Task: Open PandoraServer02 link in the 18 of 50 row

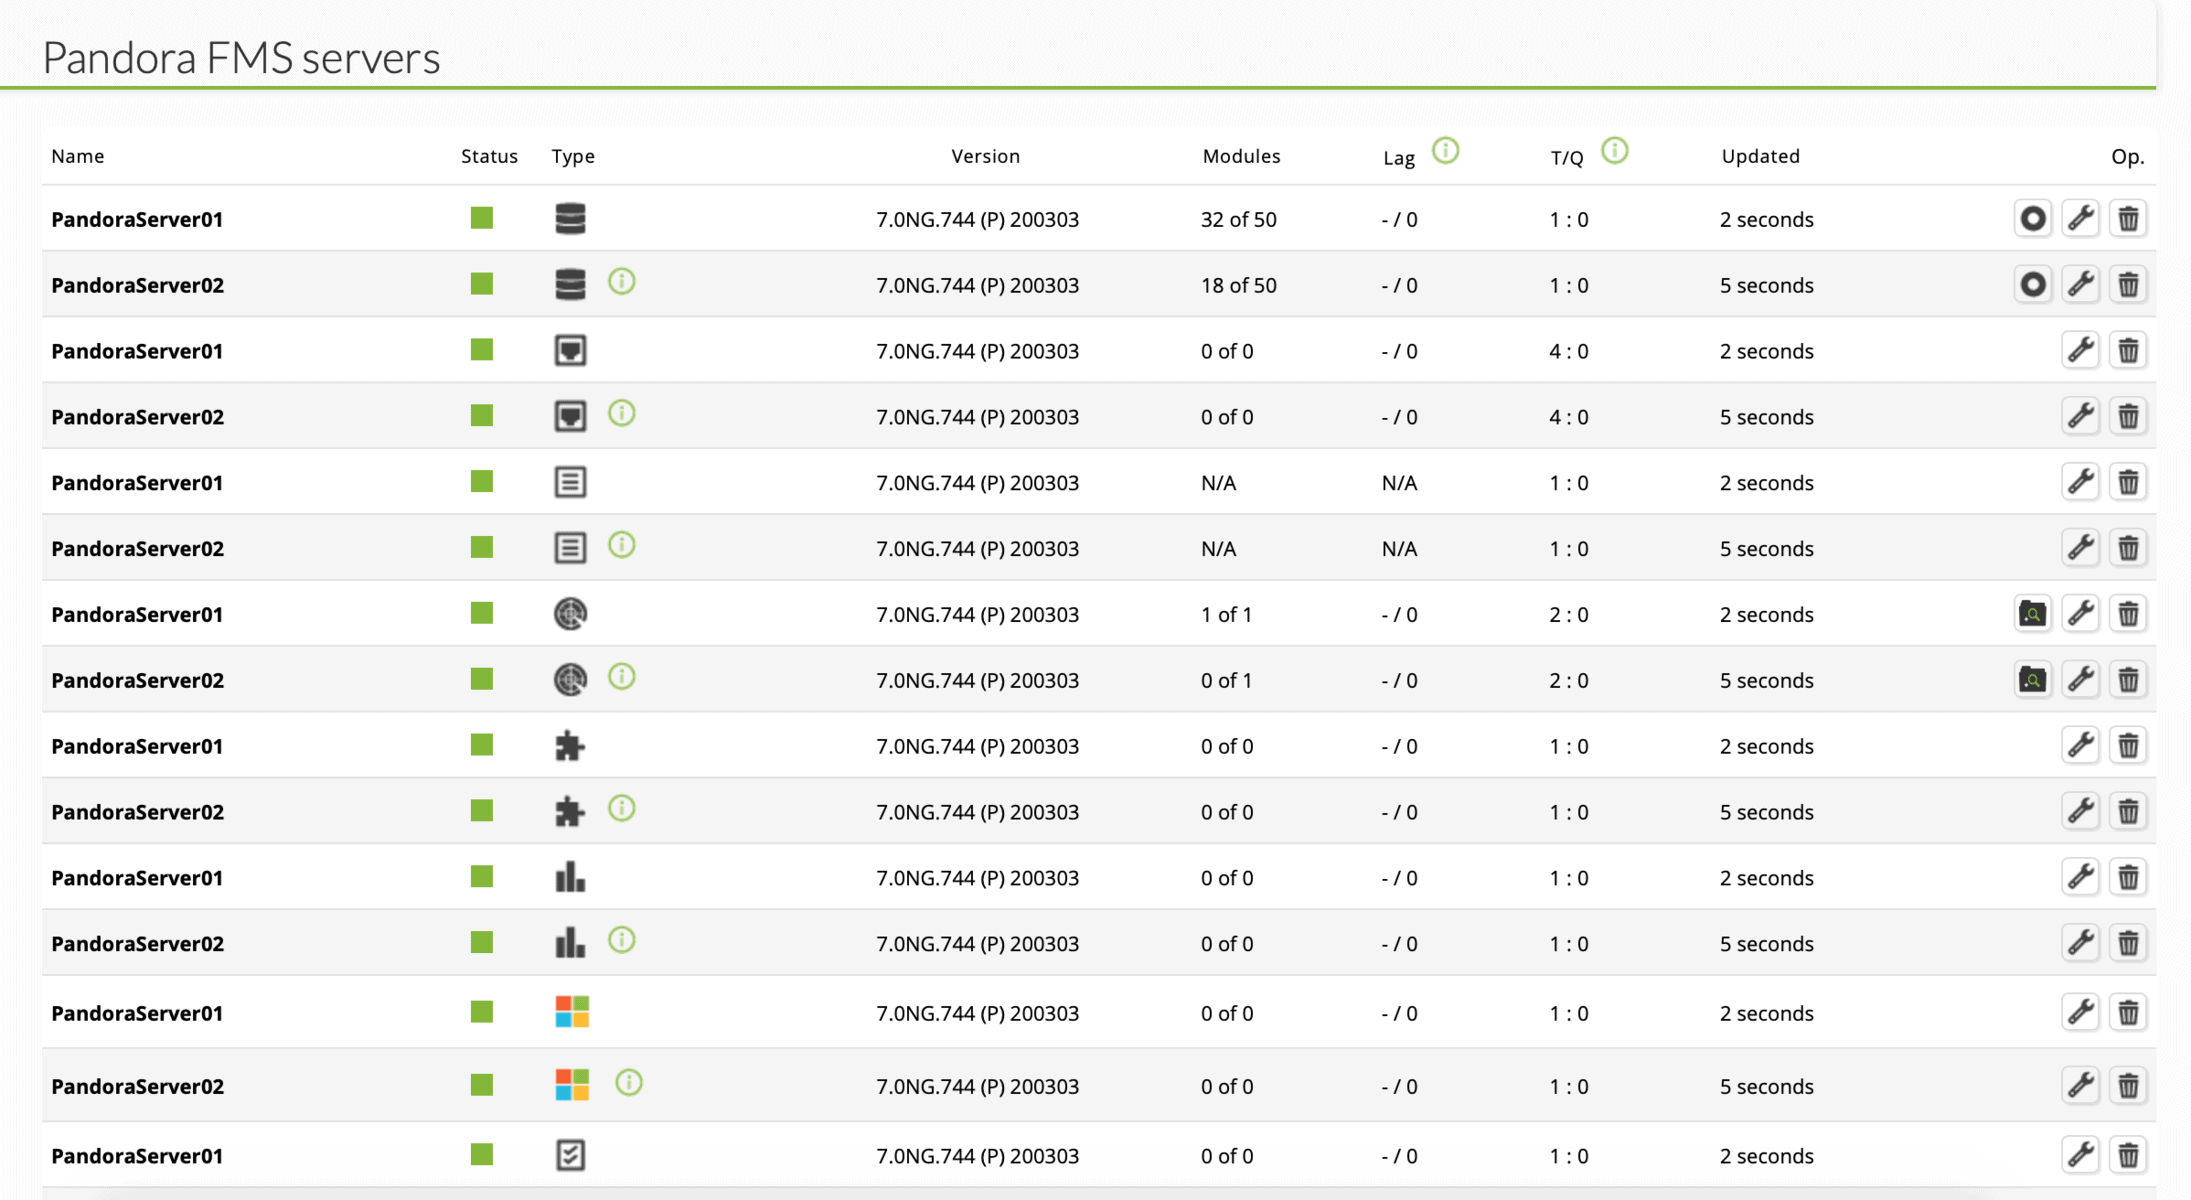Action: click(138, 285)
